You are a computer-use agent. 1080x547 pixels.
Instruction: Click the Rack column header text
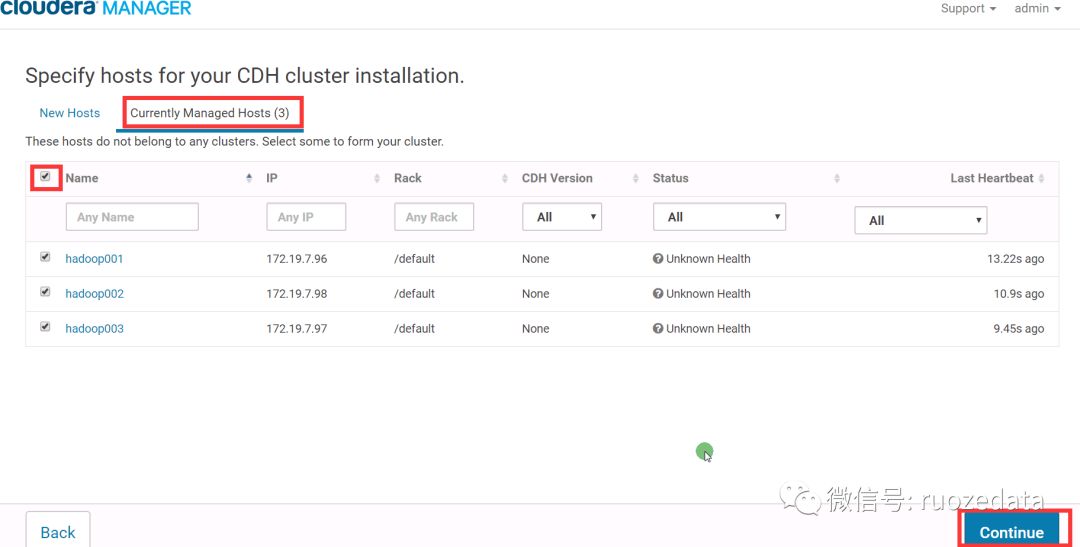[408, 178]
